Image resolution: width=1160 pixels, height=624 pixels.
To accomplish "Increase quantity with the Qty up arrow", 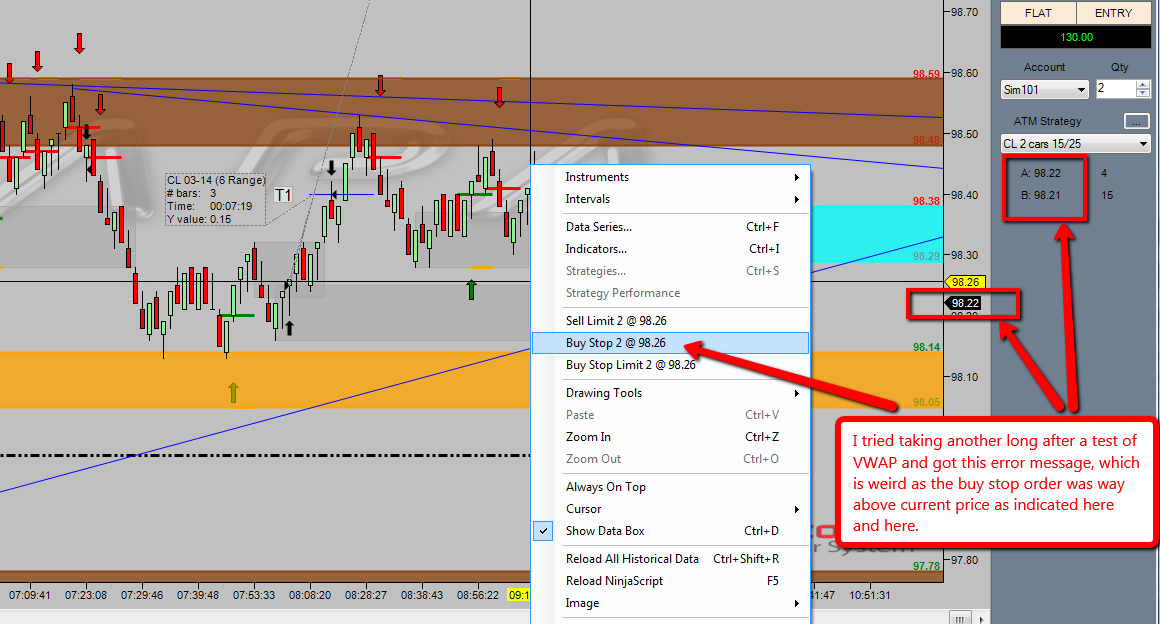I will coord(1143,84).
